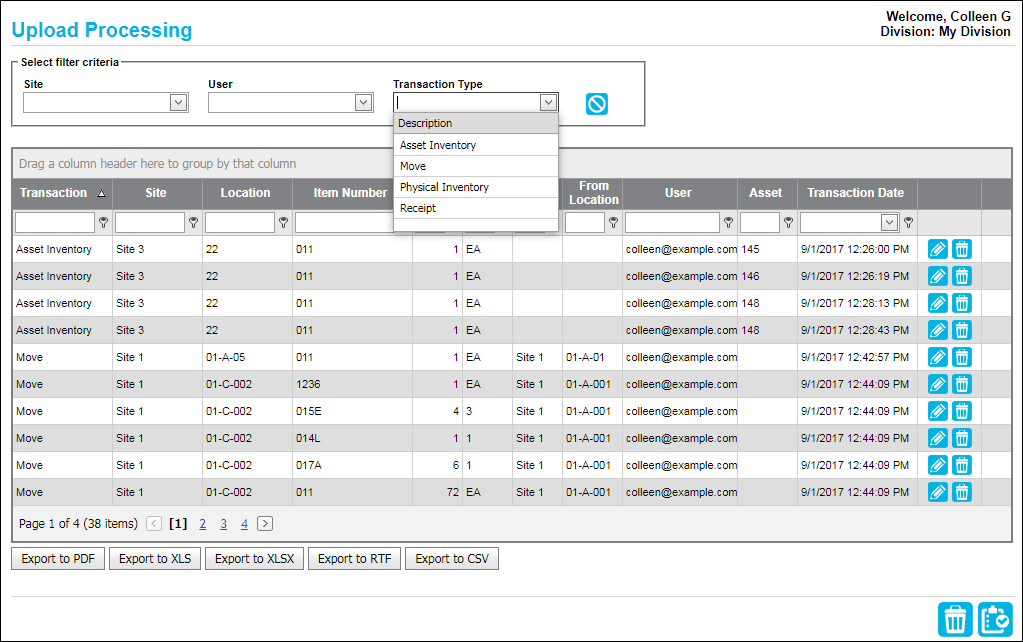Open the Transaction Date filter calendar dropdown
Image resolution: width=1023 pixels, height=642 pixels.
pos(889,222)
